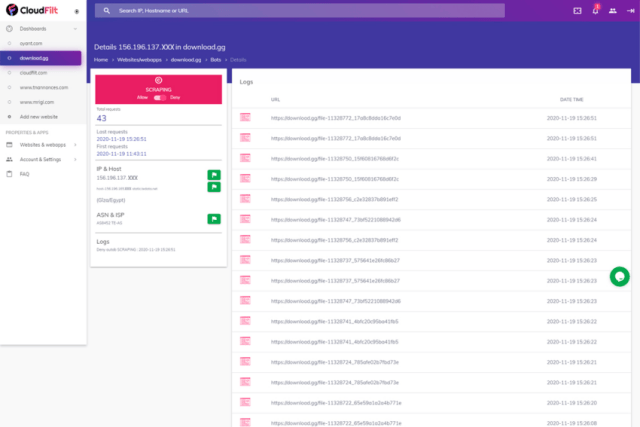Screen dimensions: 640x427
Task: Select cloudfilt.com in the sidebar
Action: click(x=34, y=73)
